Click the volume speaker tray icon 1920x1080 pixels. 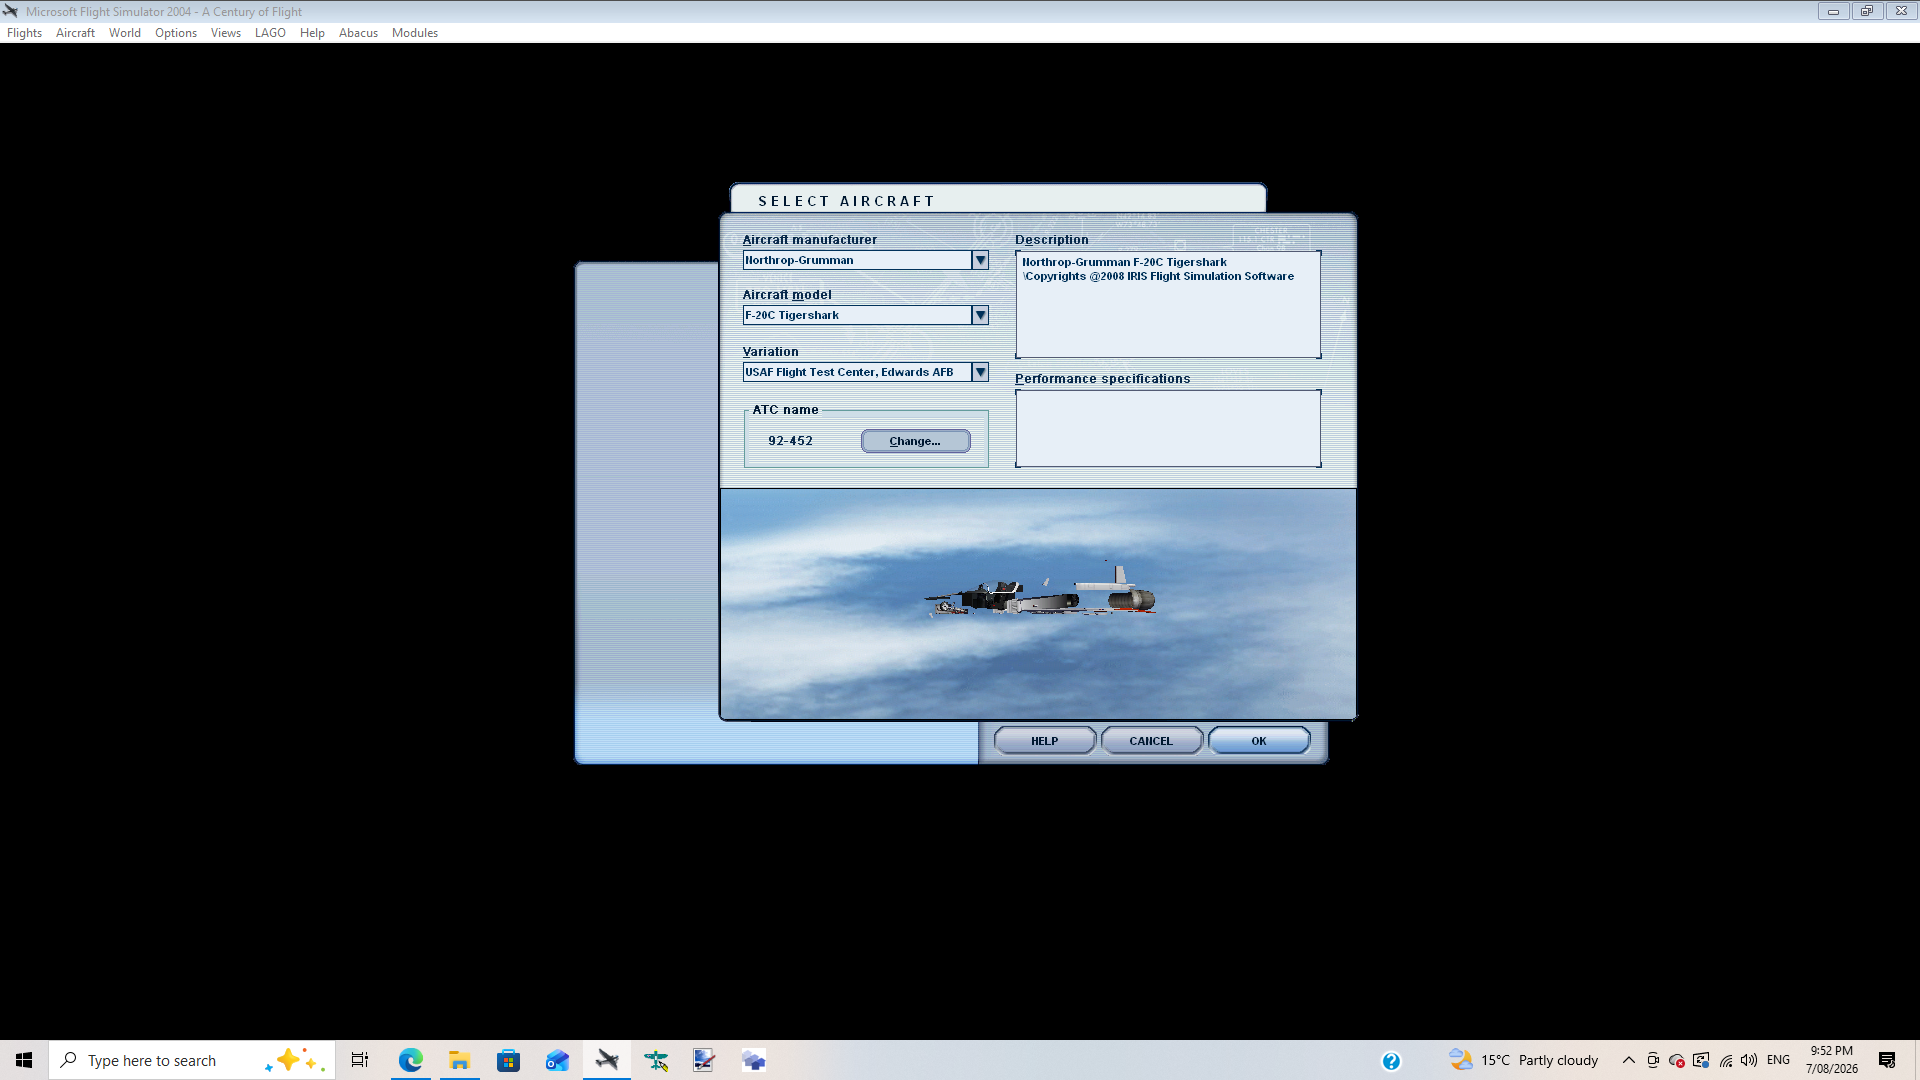1749,1060
